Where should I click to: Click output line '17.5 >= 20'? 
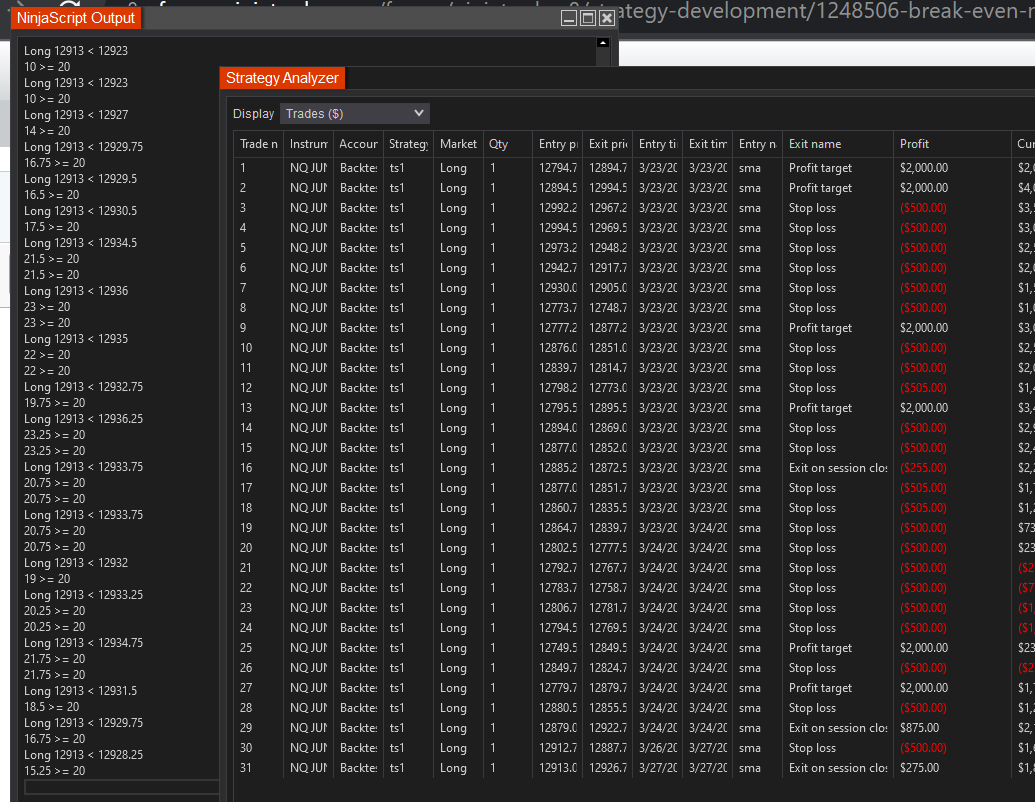tap(51, 227)
